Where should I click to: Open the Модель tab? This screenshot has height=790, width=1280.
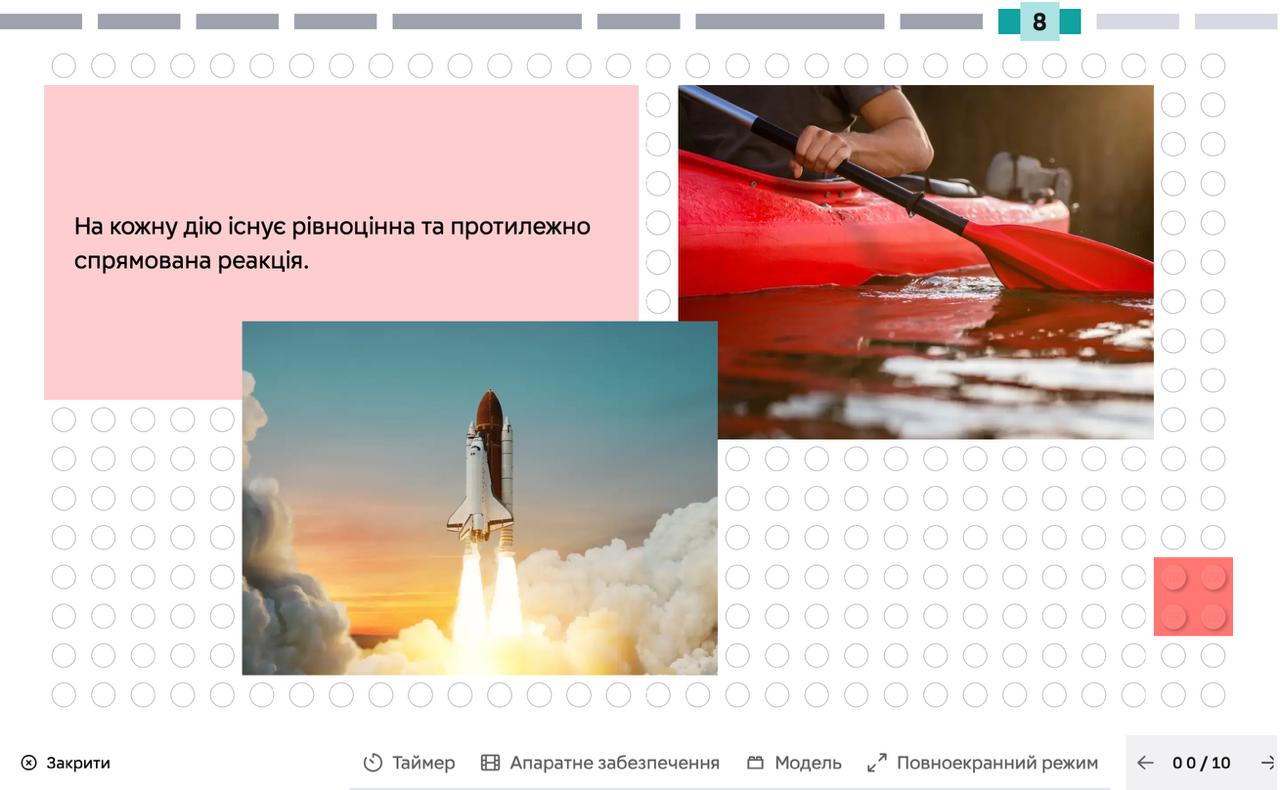coord(807,763)
